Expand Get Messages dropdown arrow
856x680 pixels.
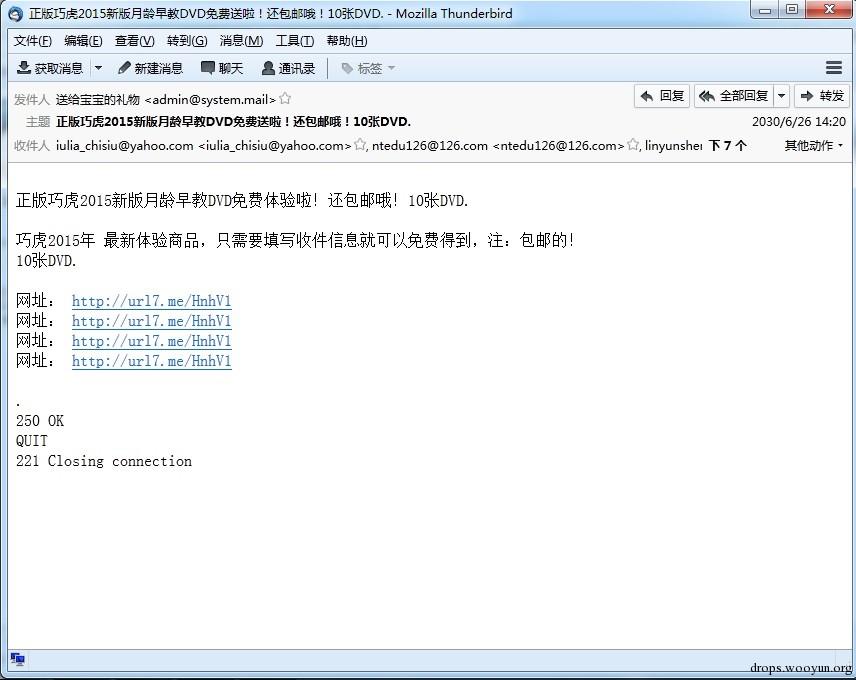[x=98, y=68]
